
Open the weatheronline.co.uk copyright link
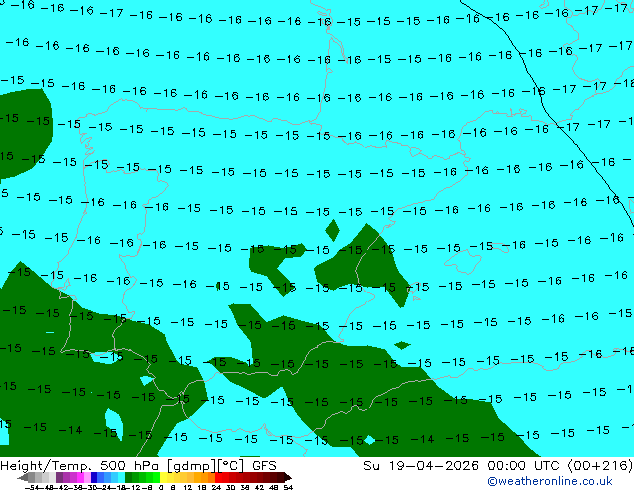(549, 481)
